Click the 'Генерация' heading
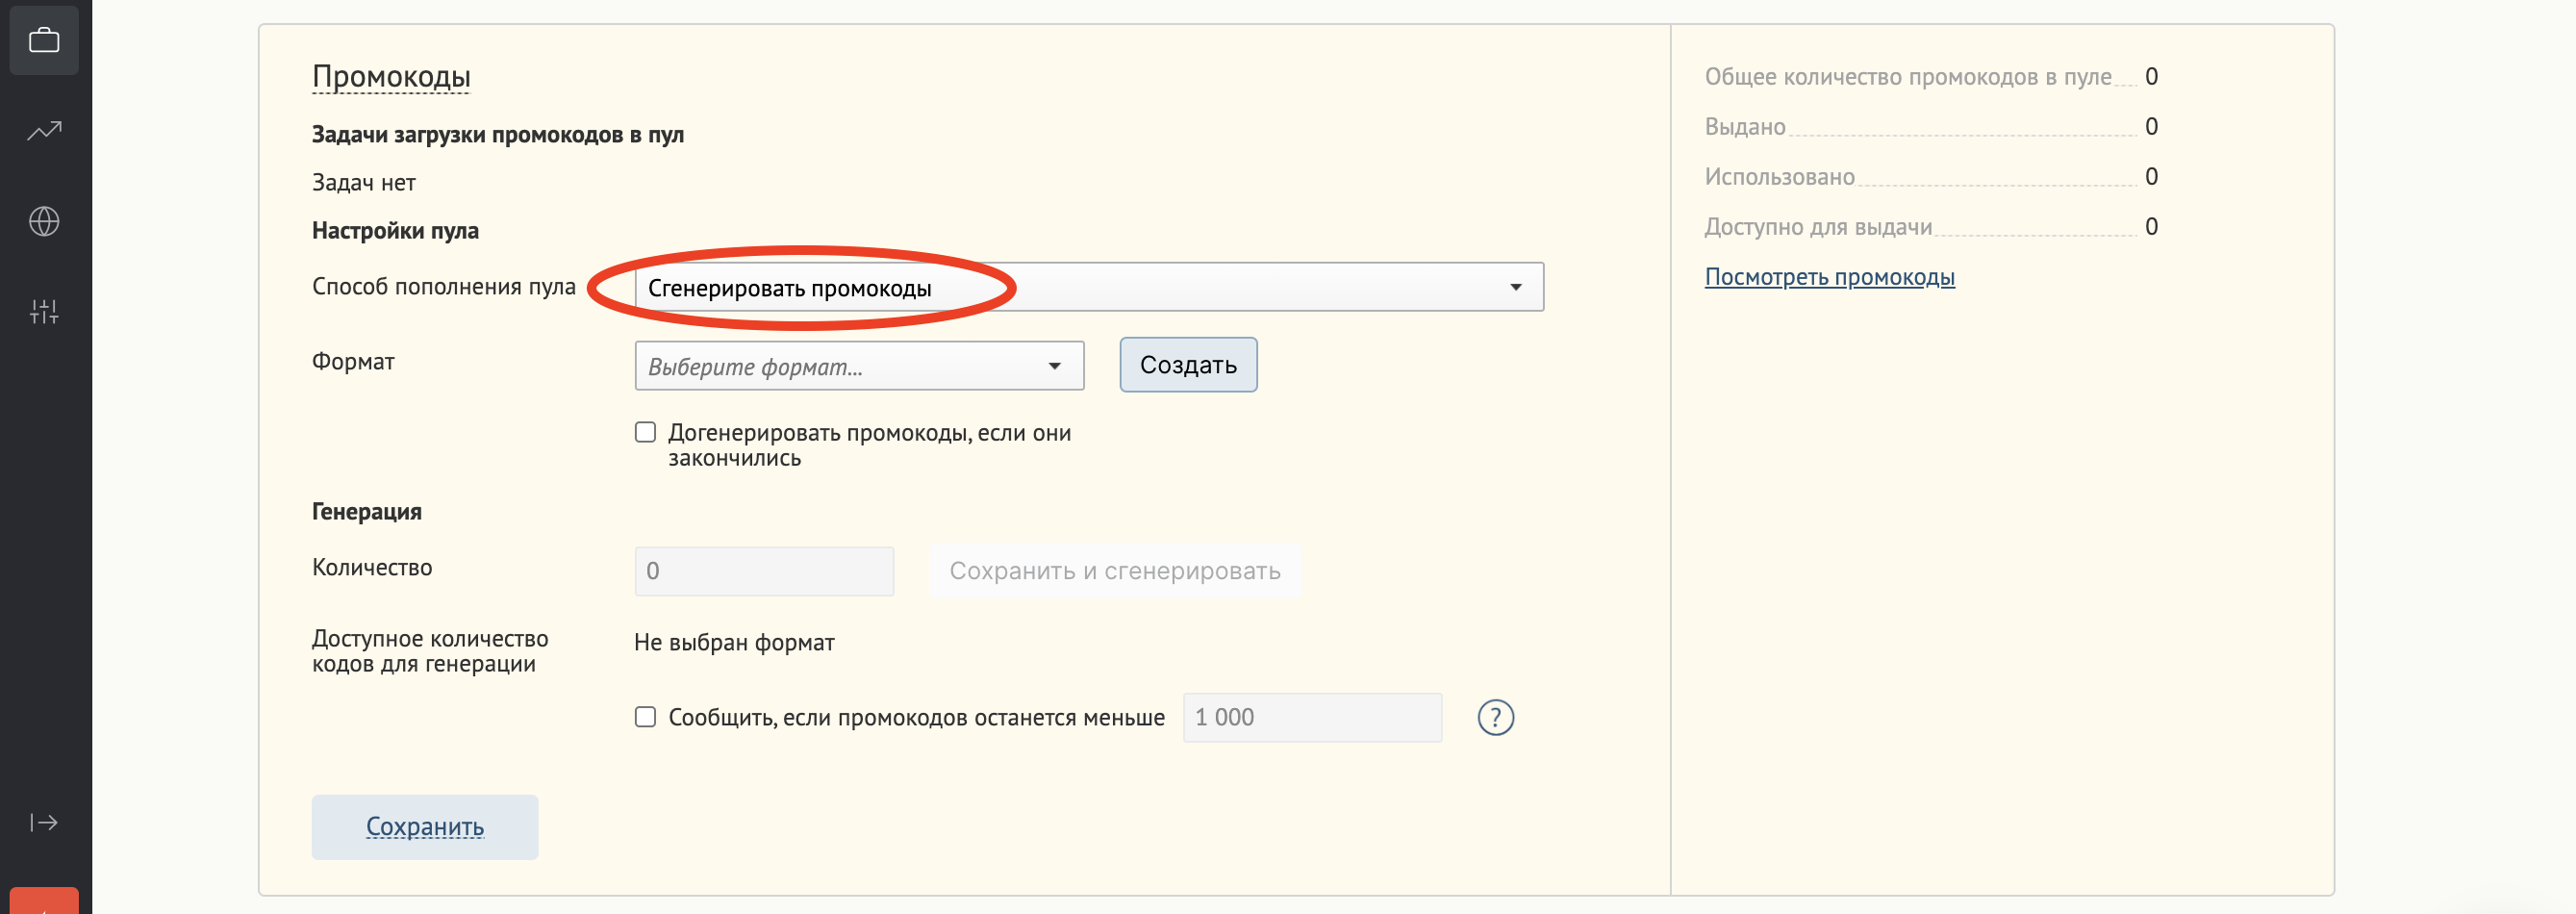This screenshot has height=914, width=2576. [x=367, y=512]
